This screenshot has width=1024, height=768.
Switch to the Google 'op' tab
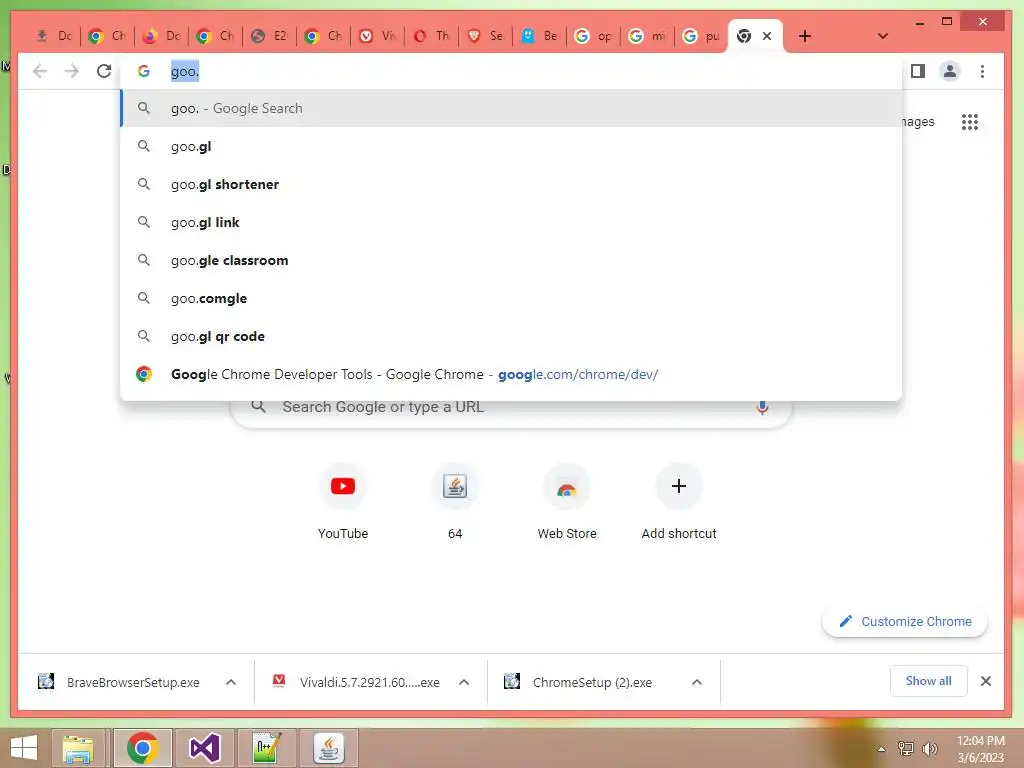[593, 36]
